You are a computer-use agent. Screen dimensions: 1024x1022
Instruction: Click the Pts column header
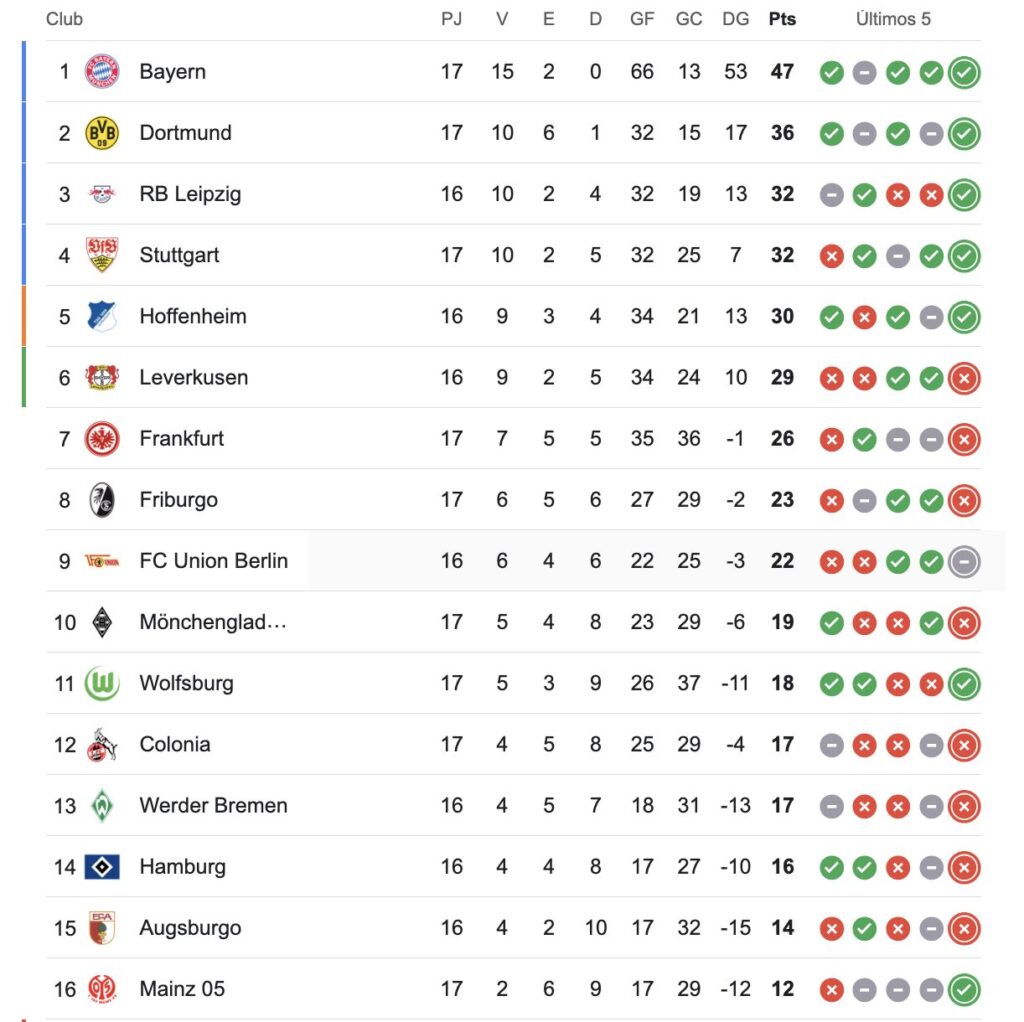782,19
